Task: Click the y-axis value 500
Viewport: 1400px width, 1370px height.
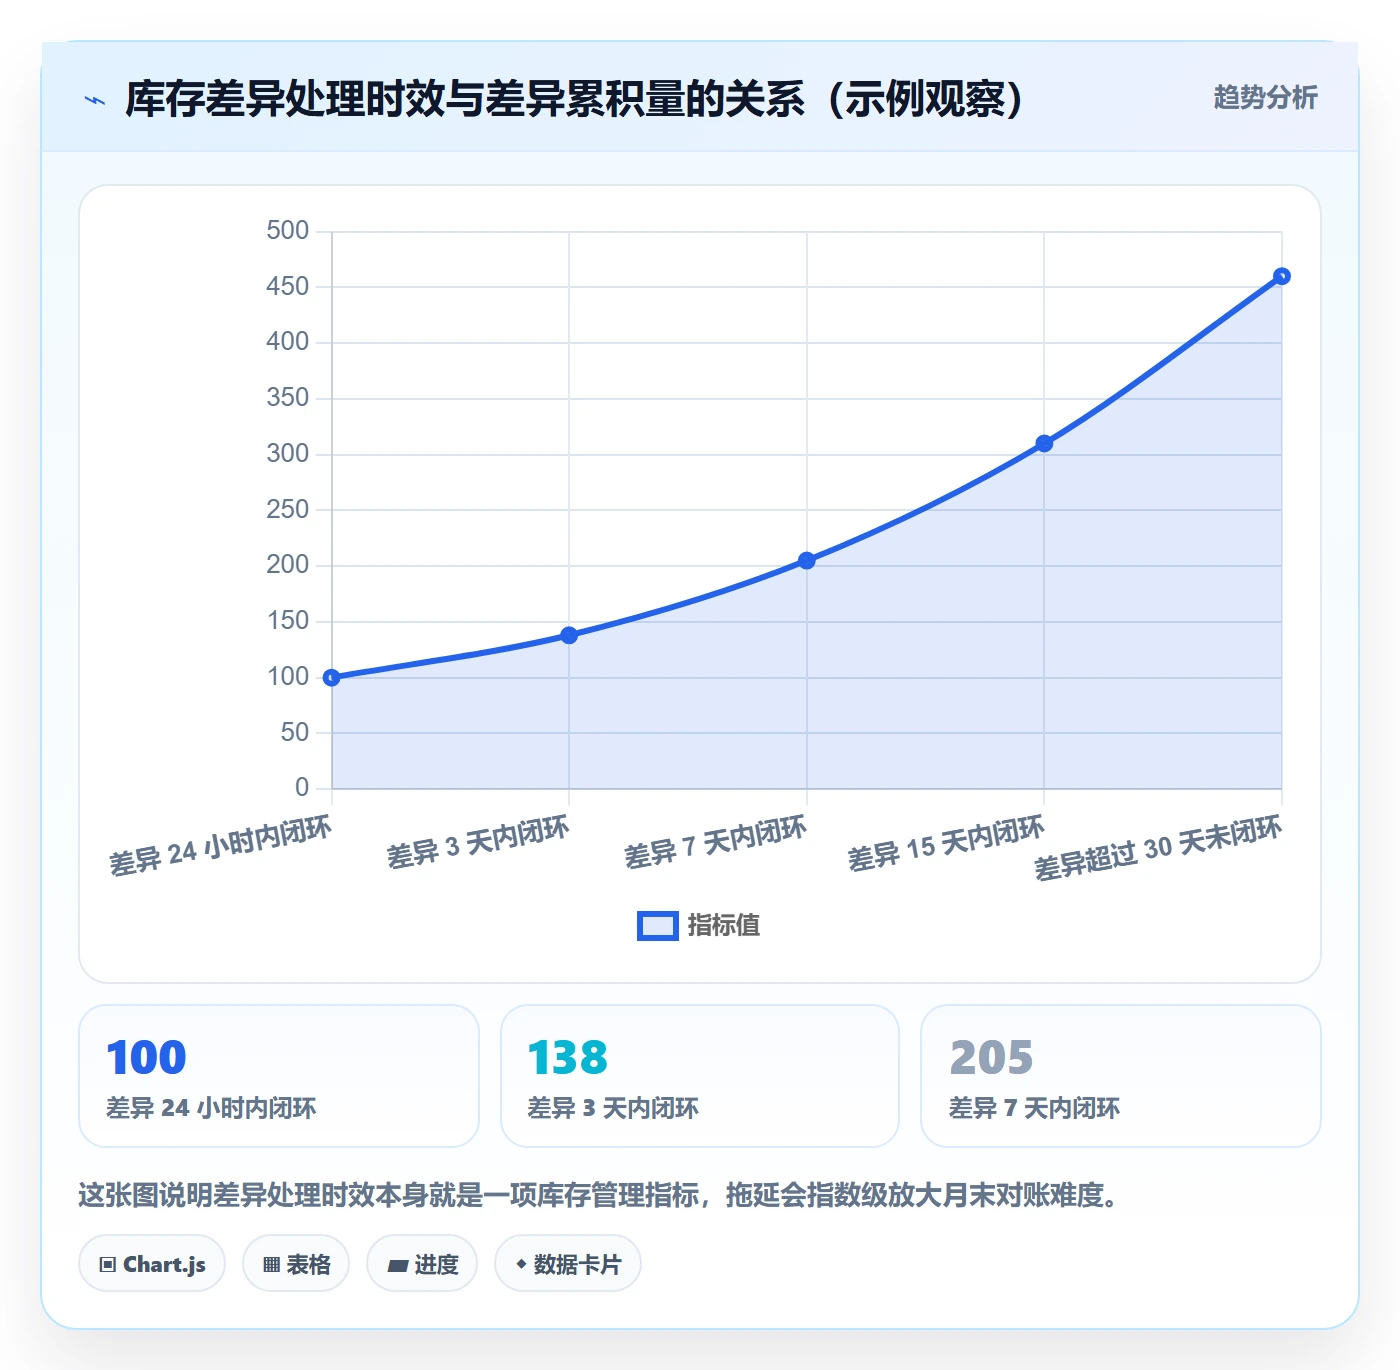Action: point(288,231)
